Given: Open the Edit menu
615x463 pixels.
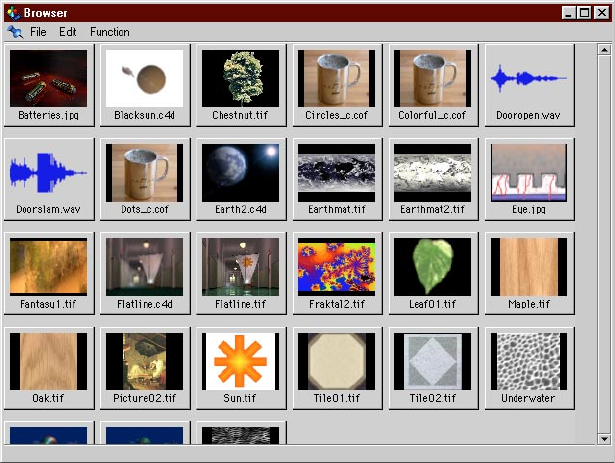Looking at the screenshot, I should pos(67,32).
